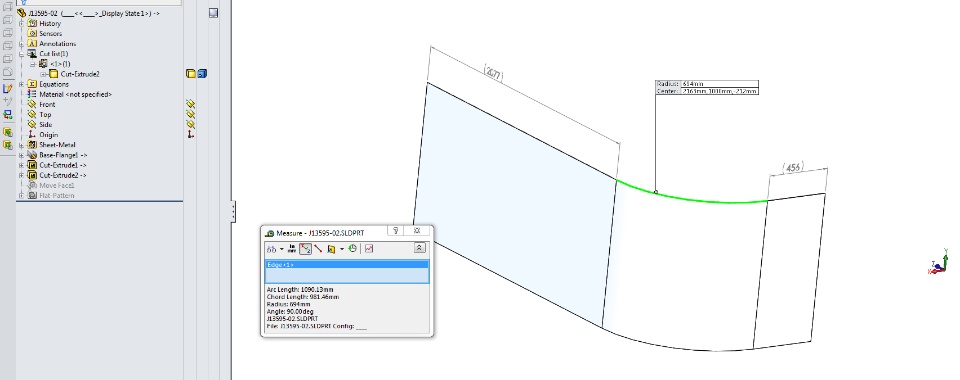
Task: Click the sketch pencil icon in left toolbar
Action: (x=7, y=89)
